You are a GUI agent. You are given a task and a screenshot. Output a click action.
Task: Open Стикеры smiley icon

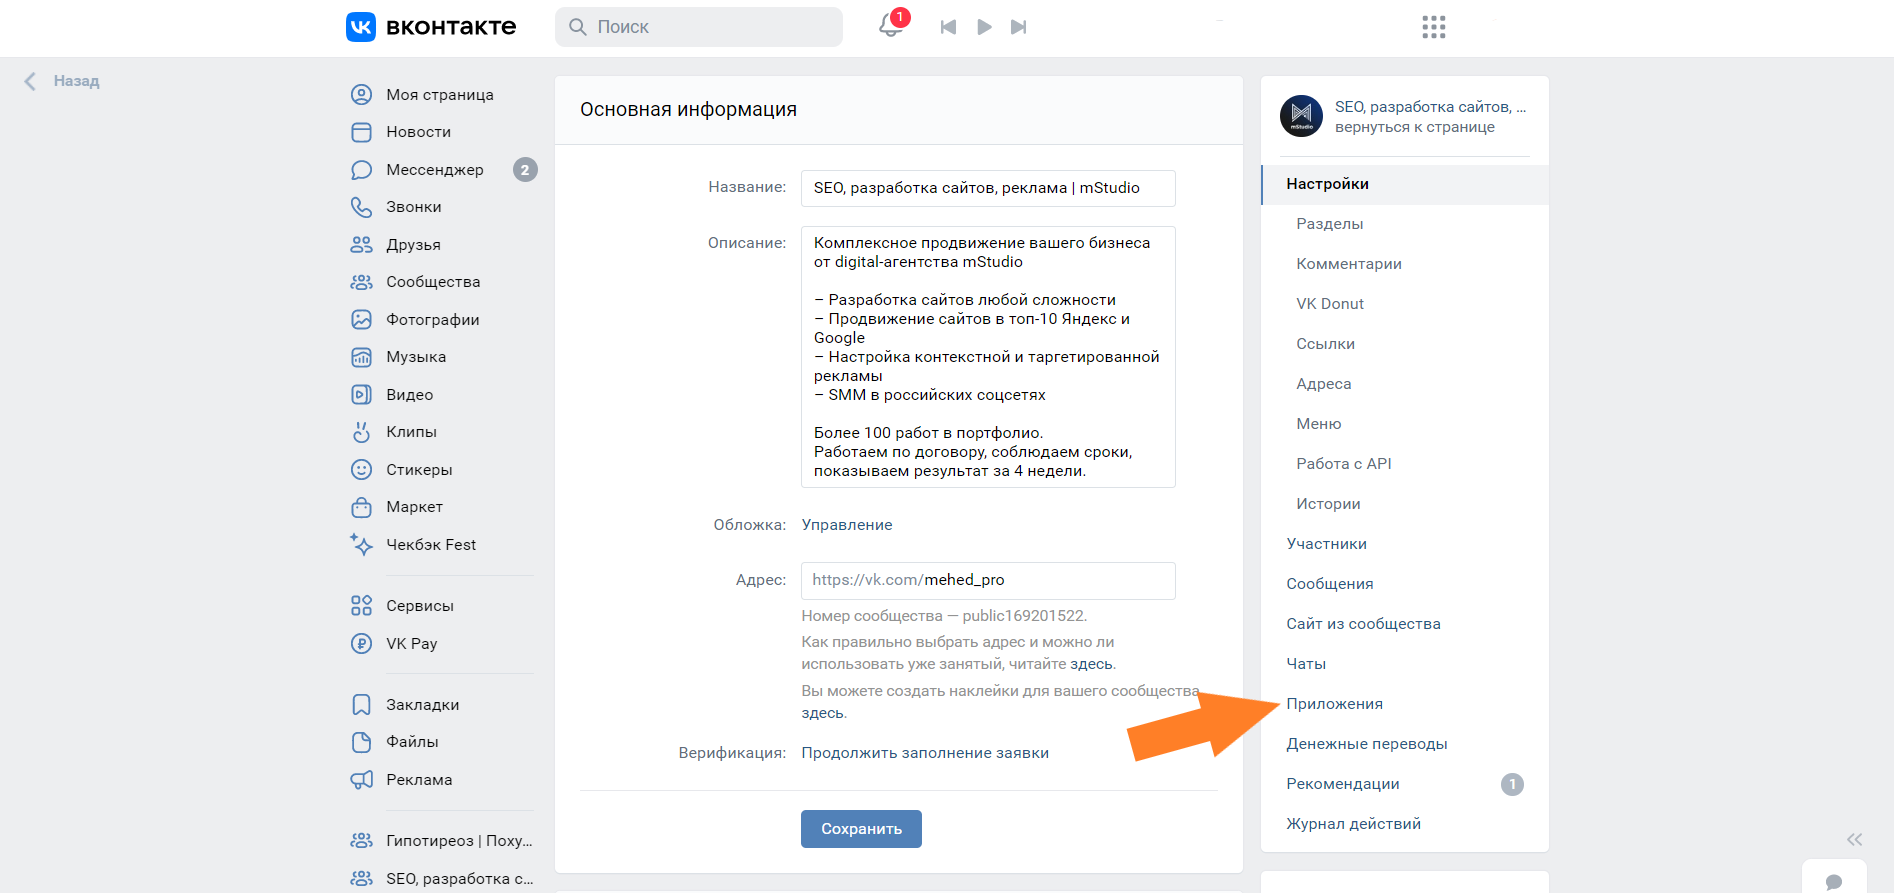(x=361, y=470)
